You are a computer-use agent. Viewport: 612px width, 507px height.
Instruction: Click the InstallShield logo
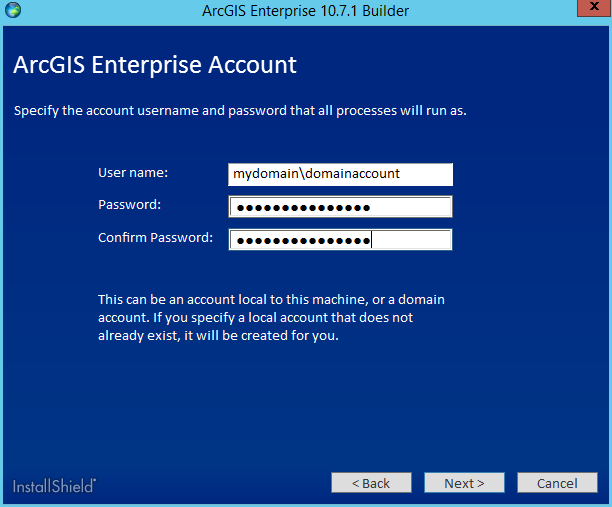tap(54, 486)
